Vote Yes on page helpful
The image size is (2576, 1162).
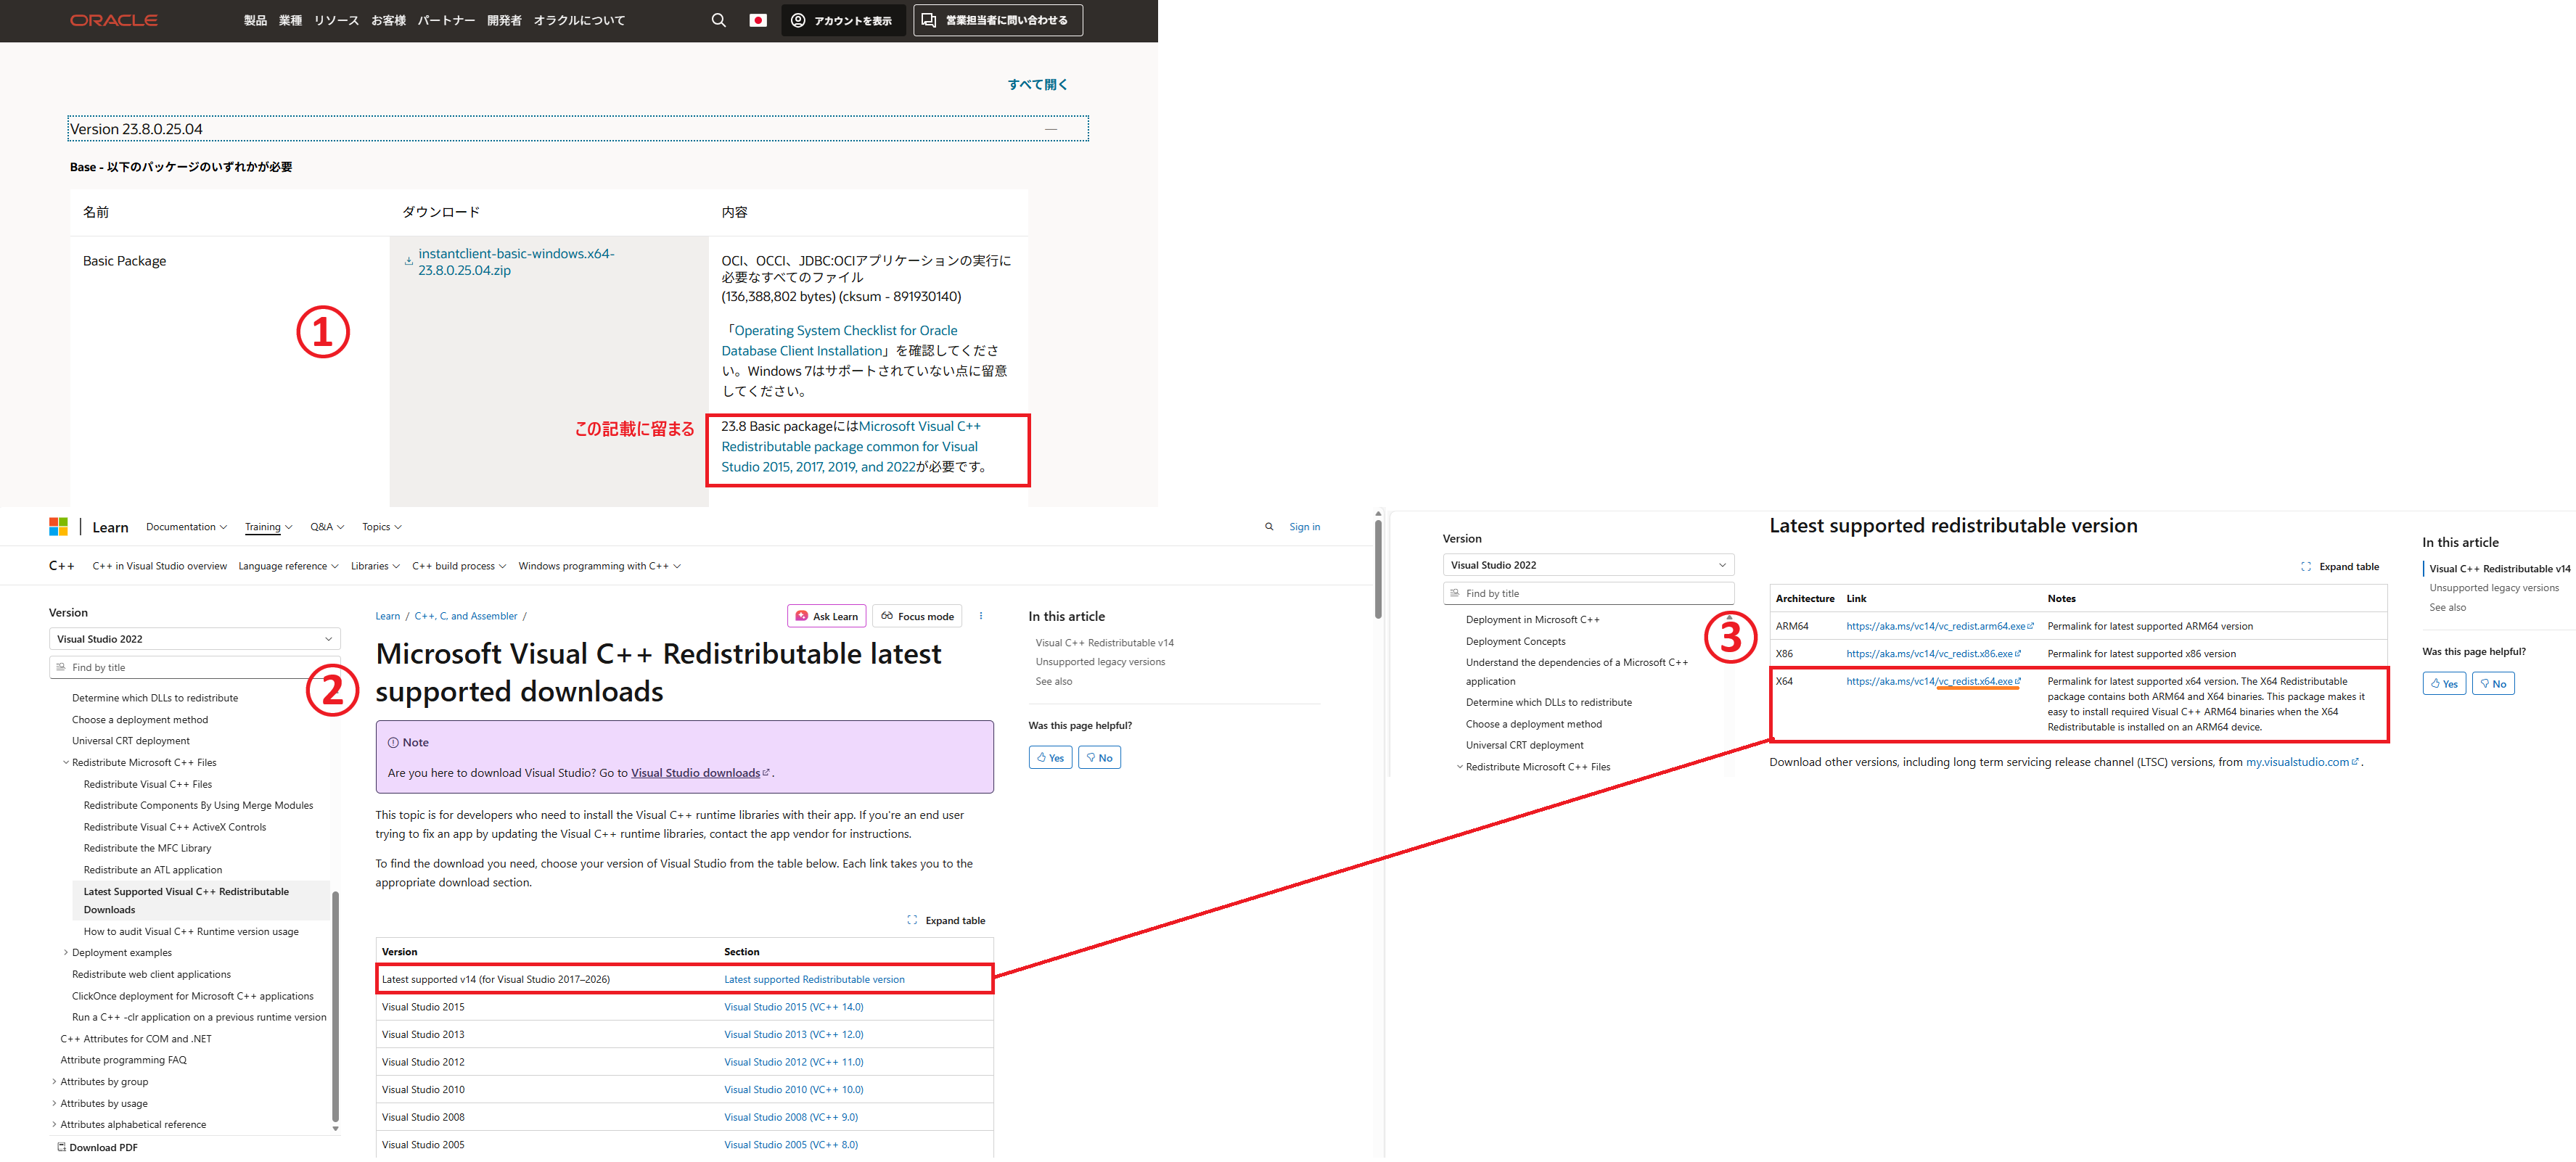[1050, 758]
